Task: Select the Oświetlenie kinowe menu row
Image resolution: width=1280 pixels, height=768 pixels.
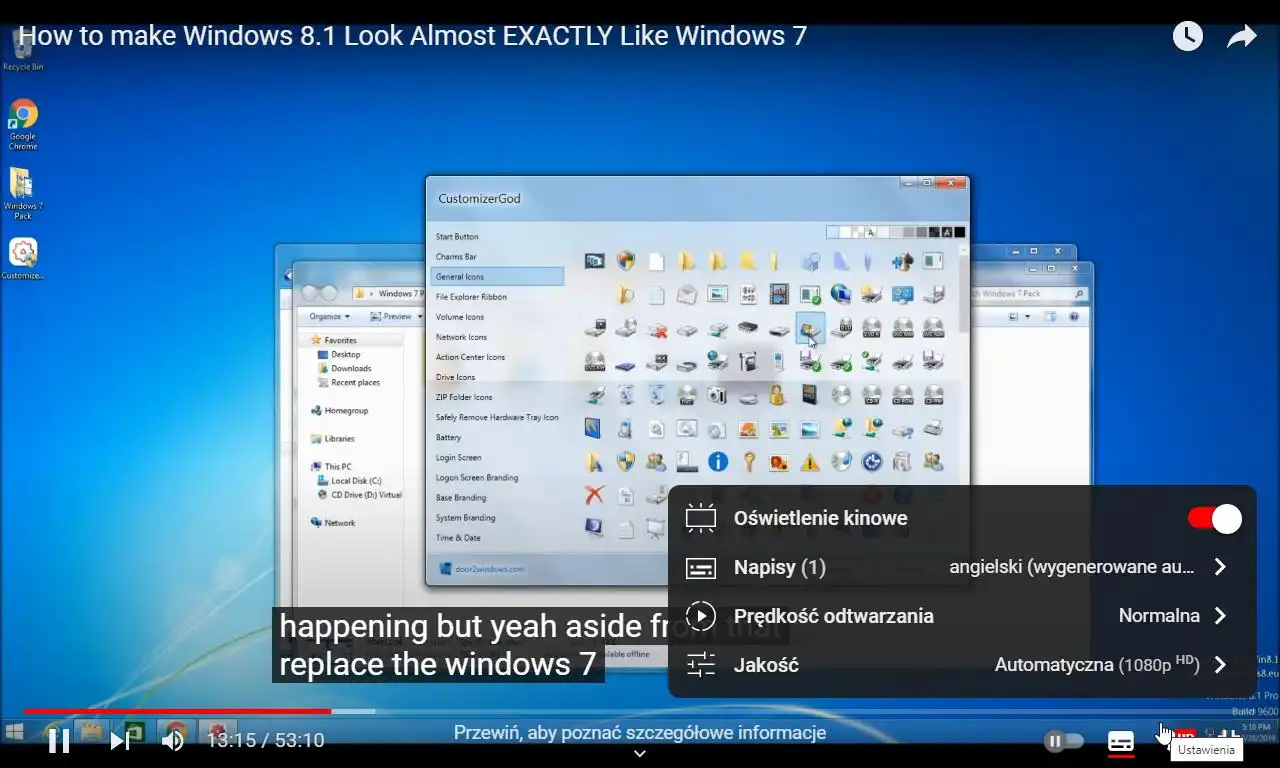Action: point(961,518)
